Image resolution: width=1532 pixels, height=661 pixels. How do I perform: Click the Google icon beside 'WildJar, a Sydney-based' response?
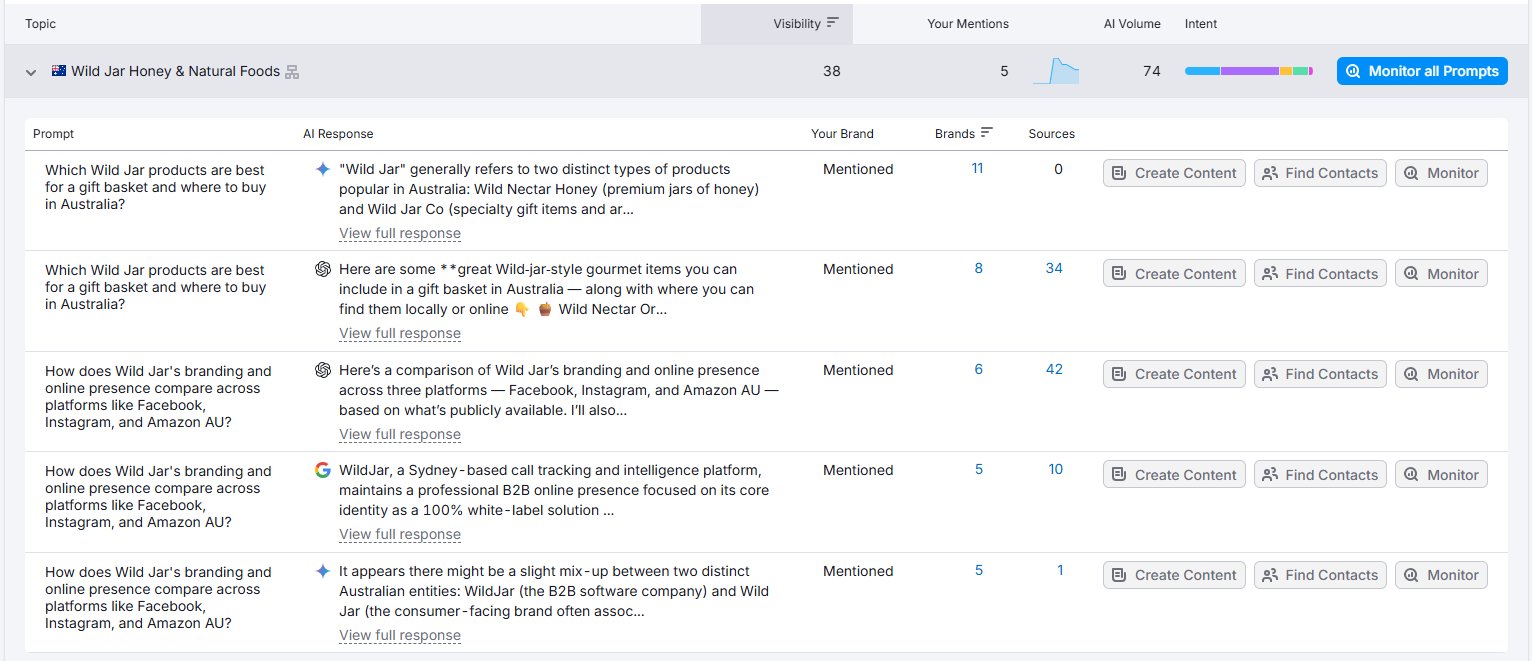[322, 470]
